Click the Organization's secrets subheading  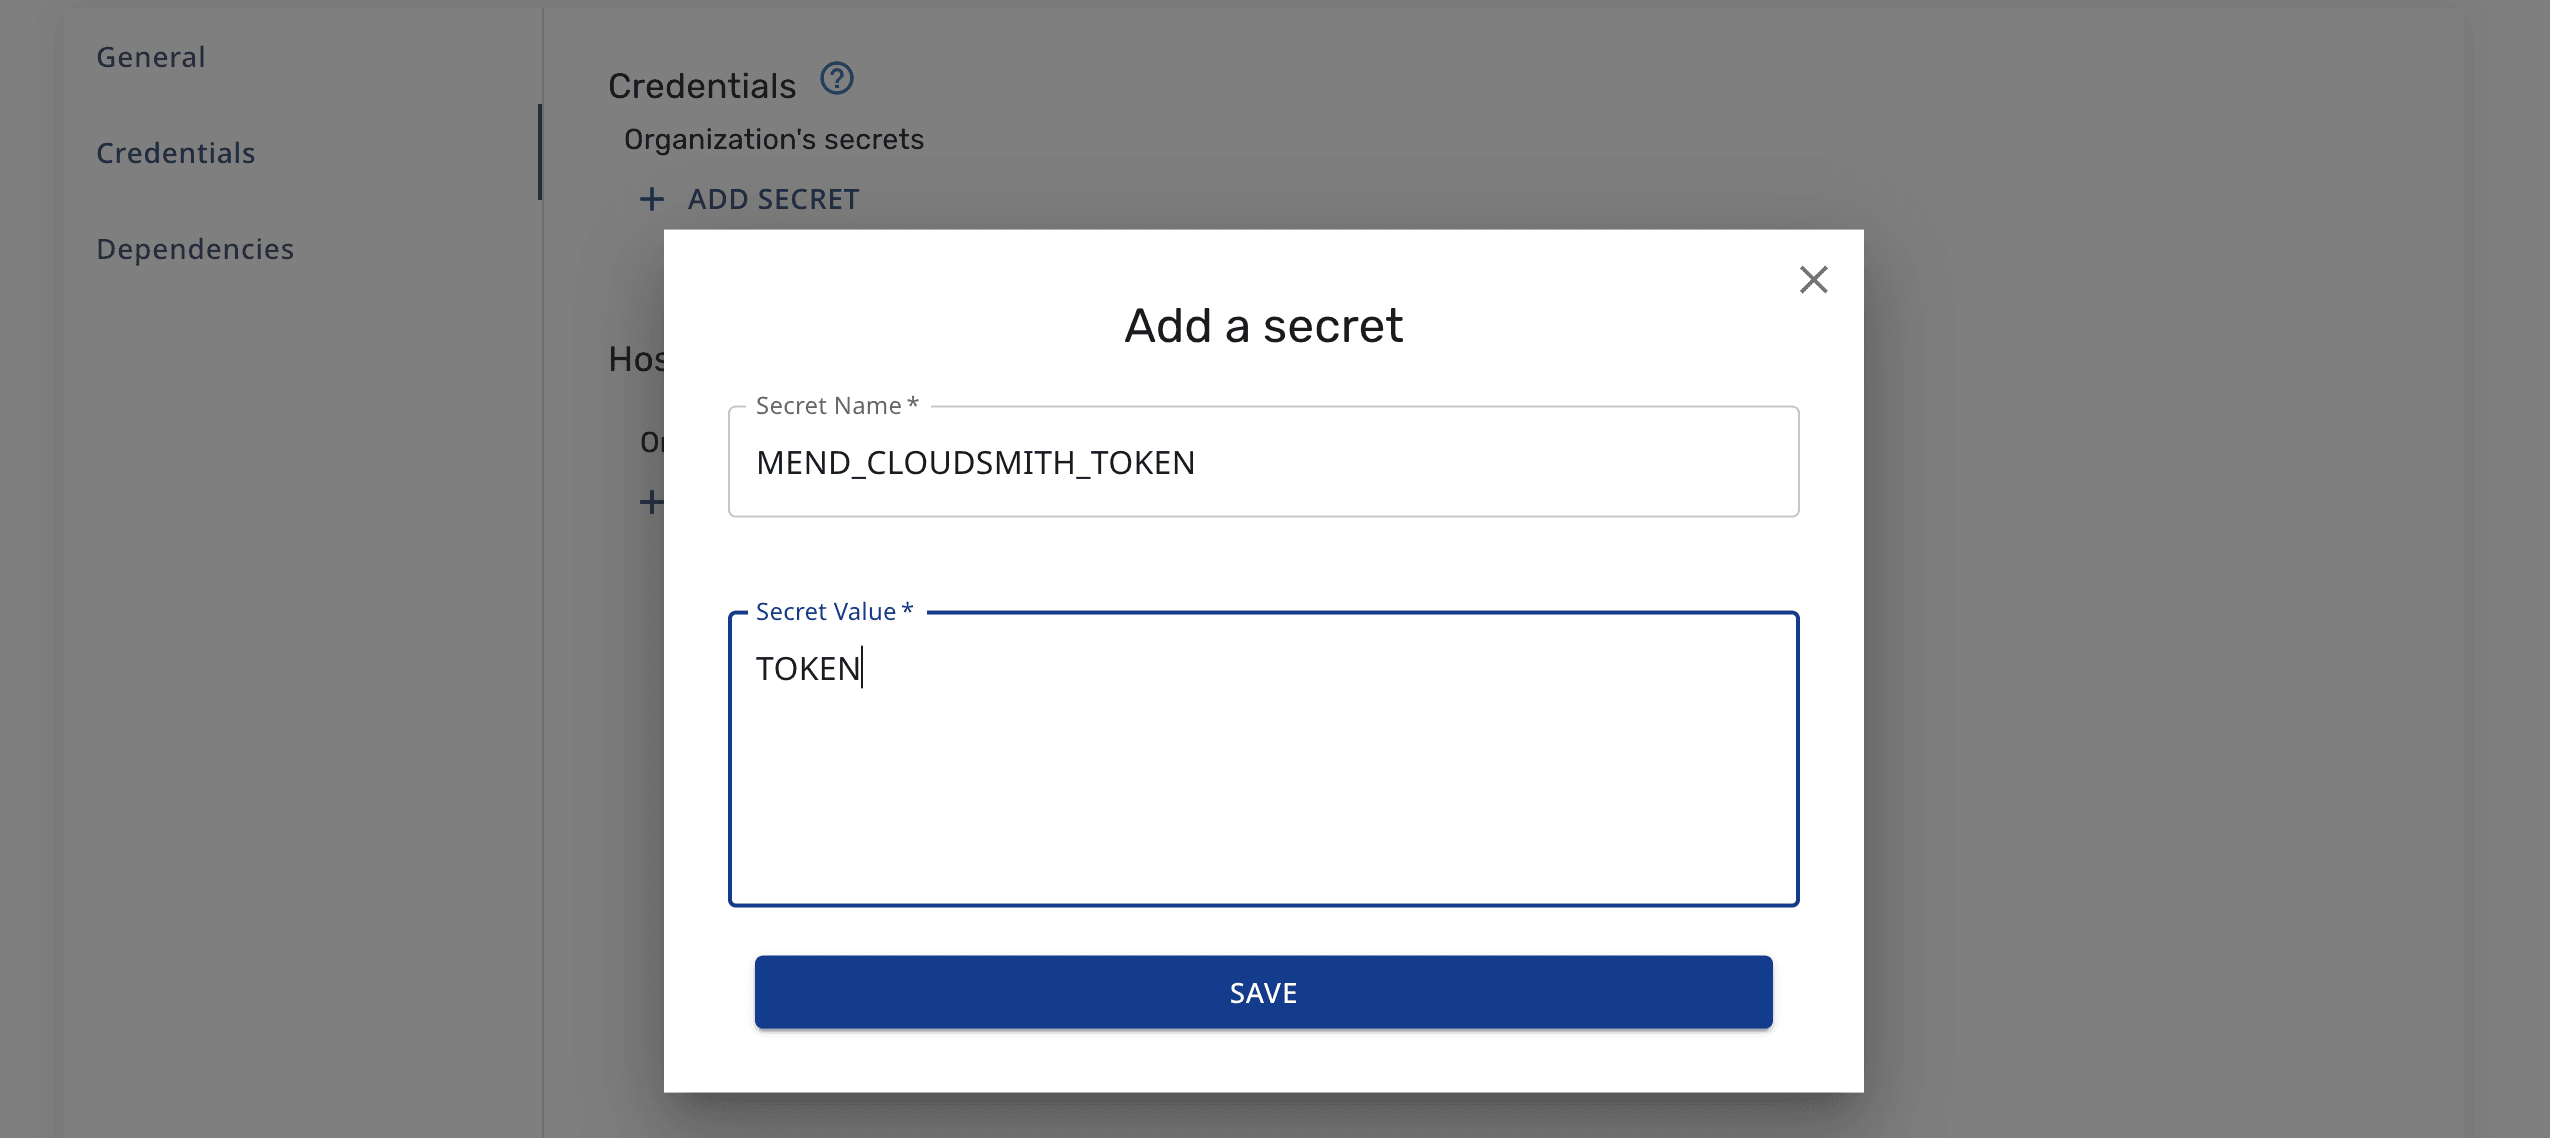[x=773, y=140]
